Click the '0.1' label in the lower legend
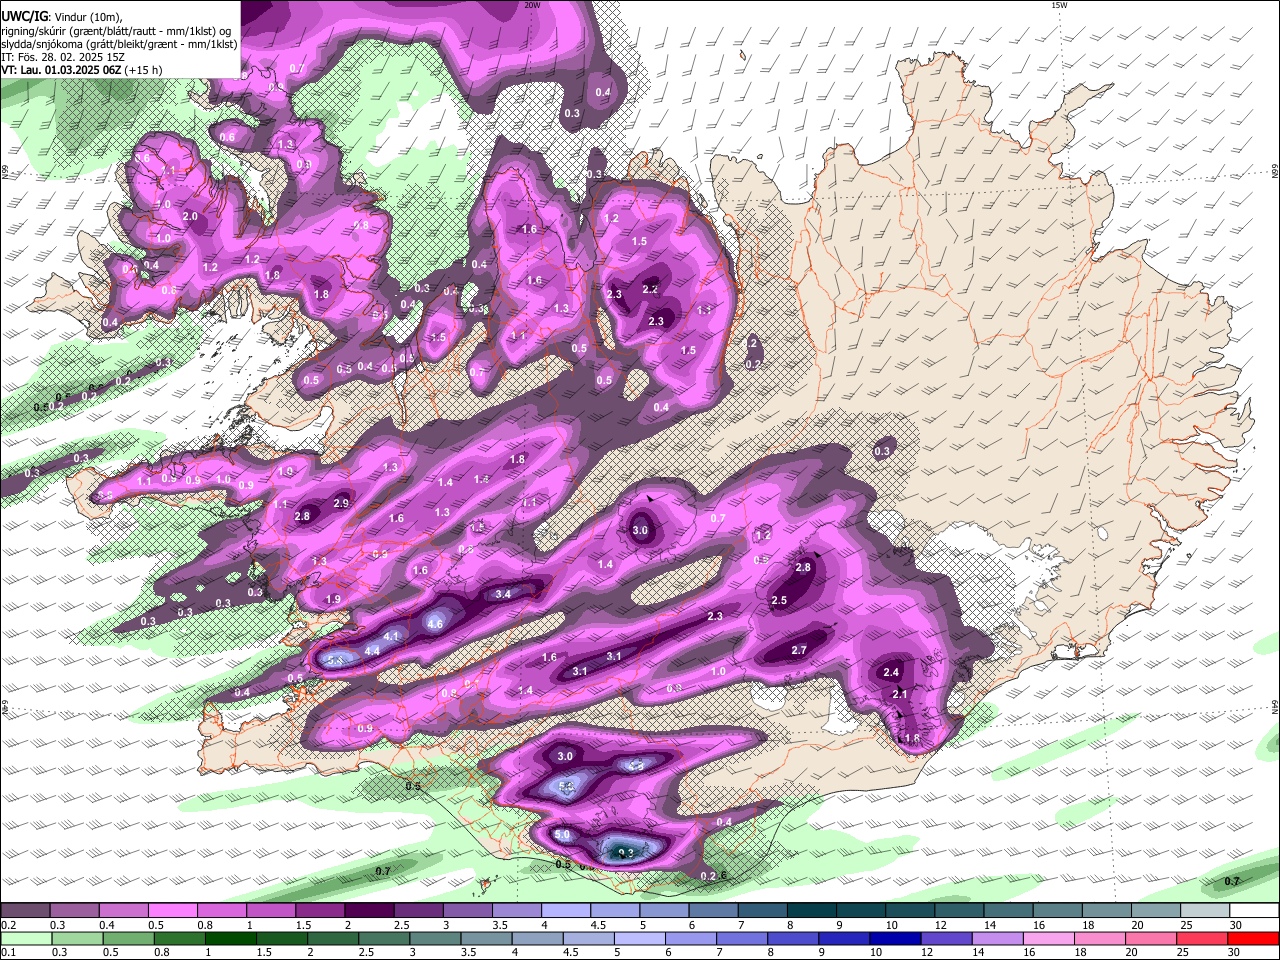Screen dimensions: 1280x960 [x=8, y=952]
